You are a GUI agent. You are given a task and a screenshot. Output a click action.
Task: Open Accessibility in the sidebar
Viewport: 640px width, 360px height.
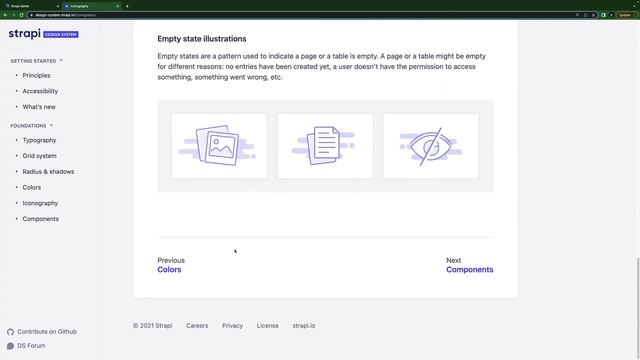[40, 91]
